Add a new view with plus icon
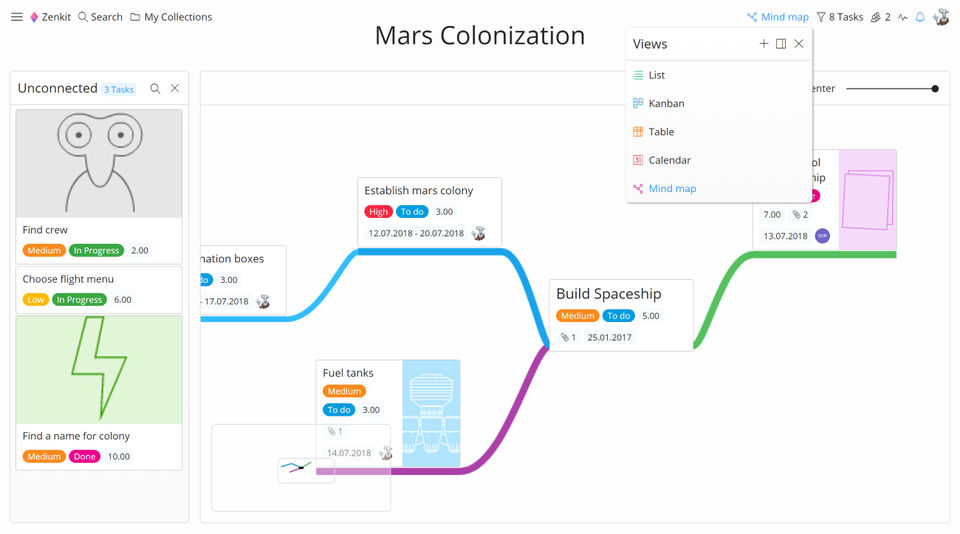This screenshot has width=960, height=534. (764, 44)
